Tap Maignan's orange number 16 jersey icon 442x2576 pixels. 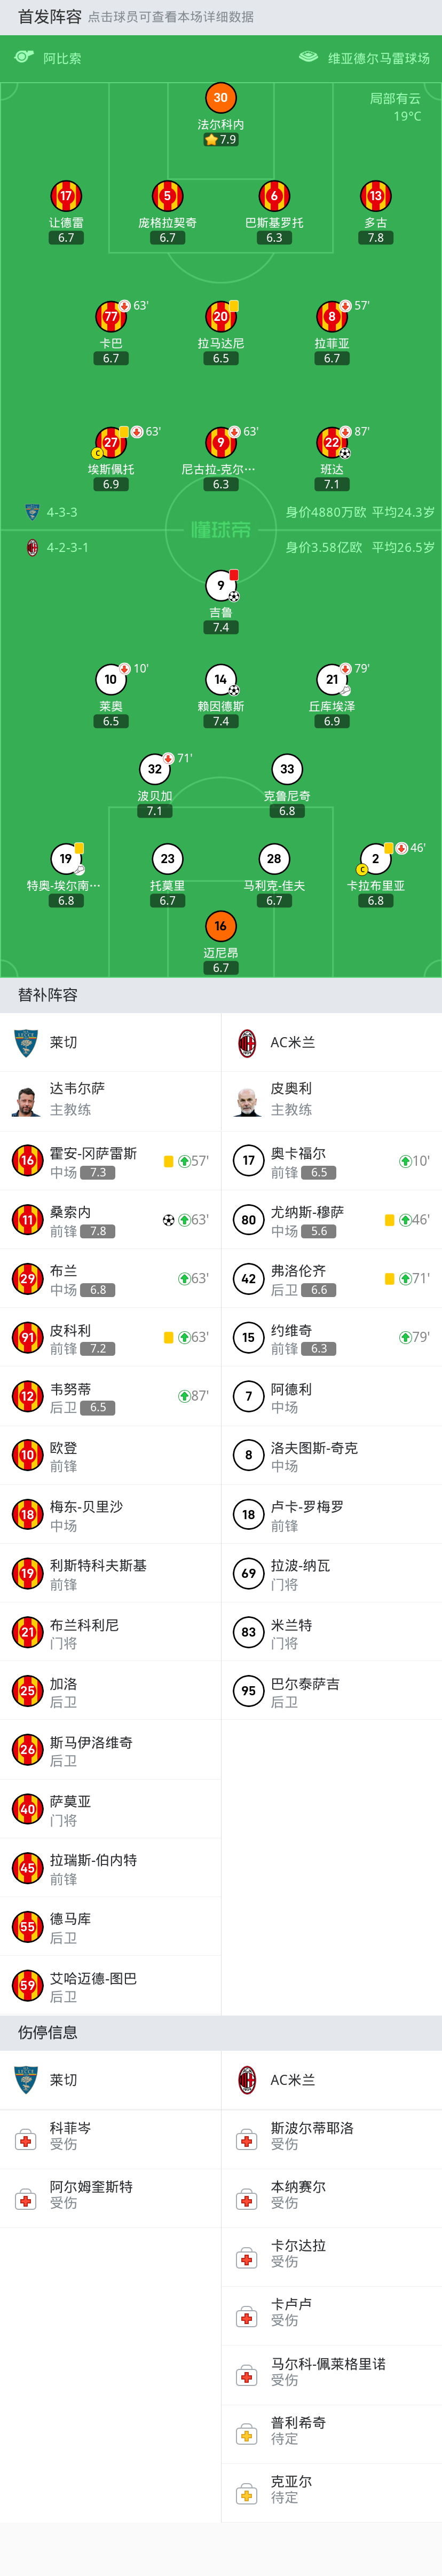click(220, 925)
